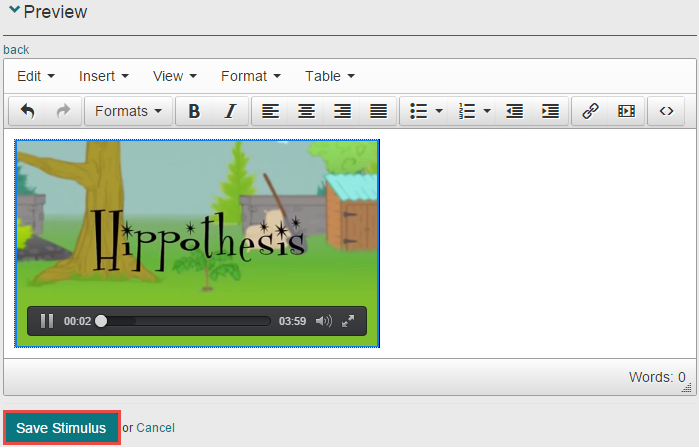699x448 pixels.
Task: Click the back link
Action: point(16,49)
